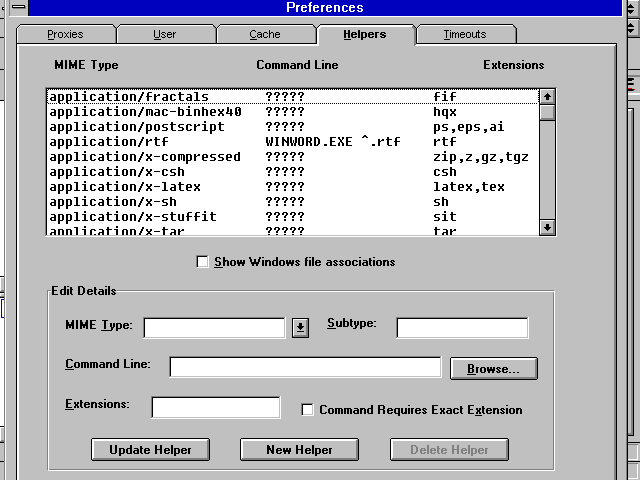Image resolution: width=640 pixels, height=480 pixels.
Task: Enable Show Windows file associations checkbox
Action: (203, 262)
